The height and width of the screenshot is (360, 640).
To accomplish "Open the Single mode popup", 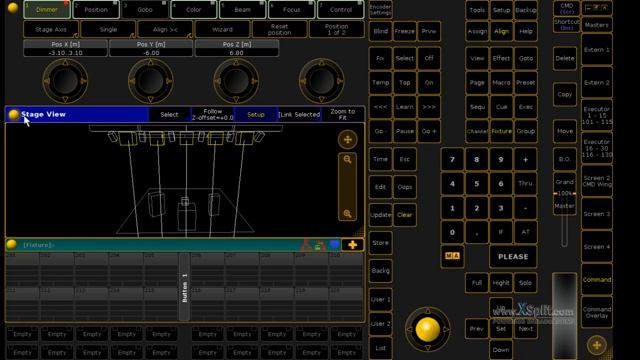I will 108,29.
